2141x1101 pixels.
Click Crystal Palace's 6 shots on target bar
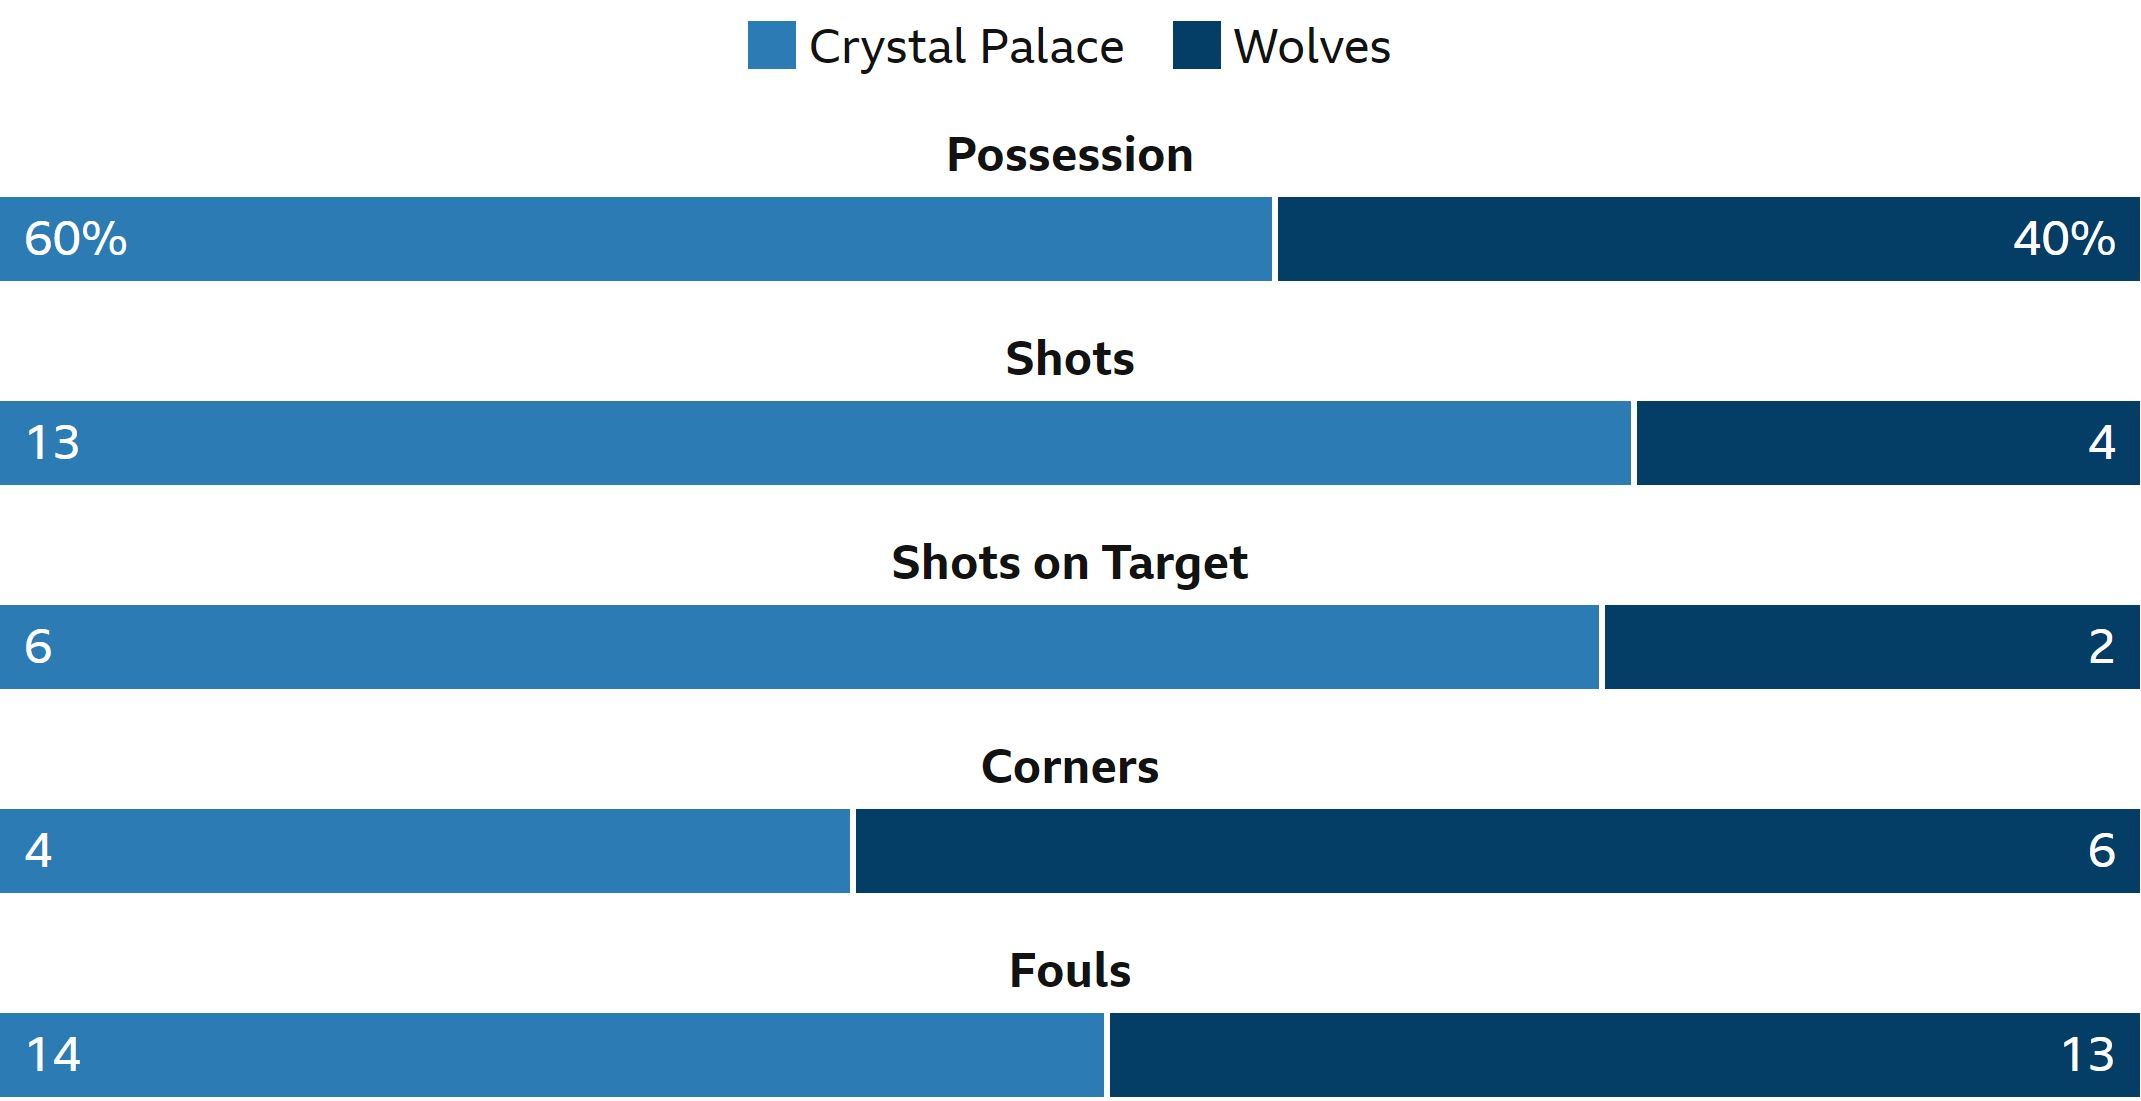coord(799,647)
